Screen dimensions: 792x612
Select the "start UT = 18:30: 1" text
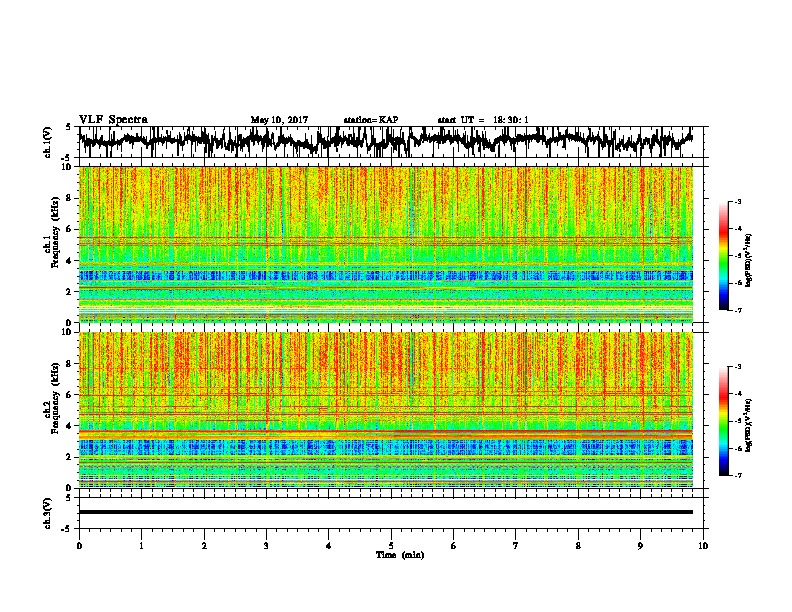[483, 120]
